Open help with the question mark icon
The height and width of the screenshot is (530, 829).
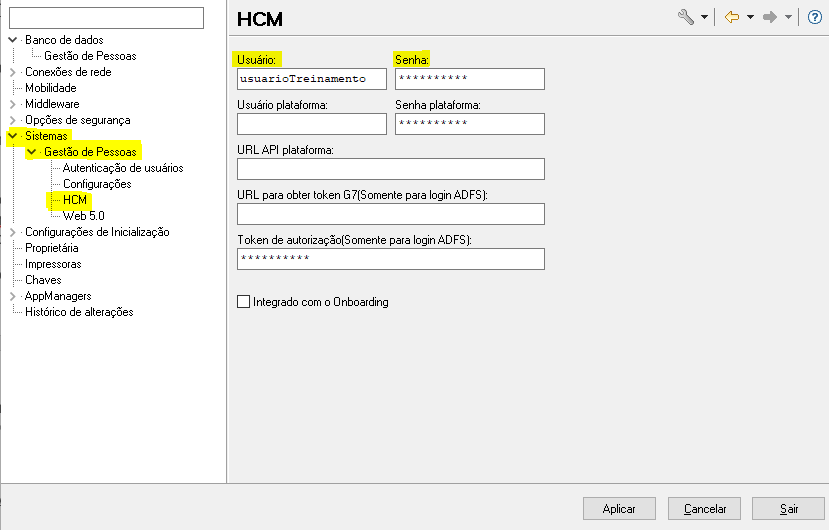click(815, 17)
